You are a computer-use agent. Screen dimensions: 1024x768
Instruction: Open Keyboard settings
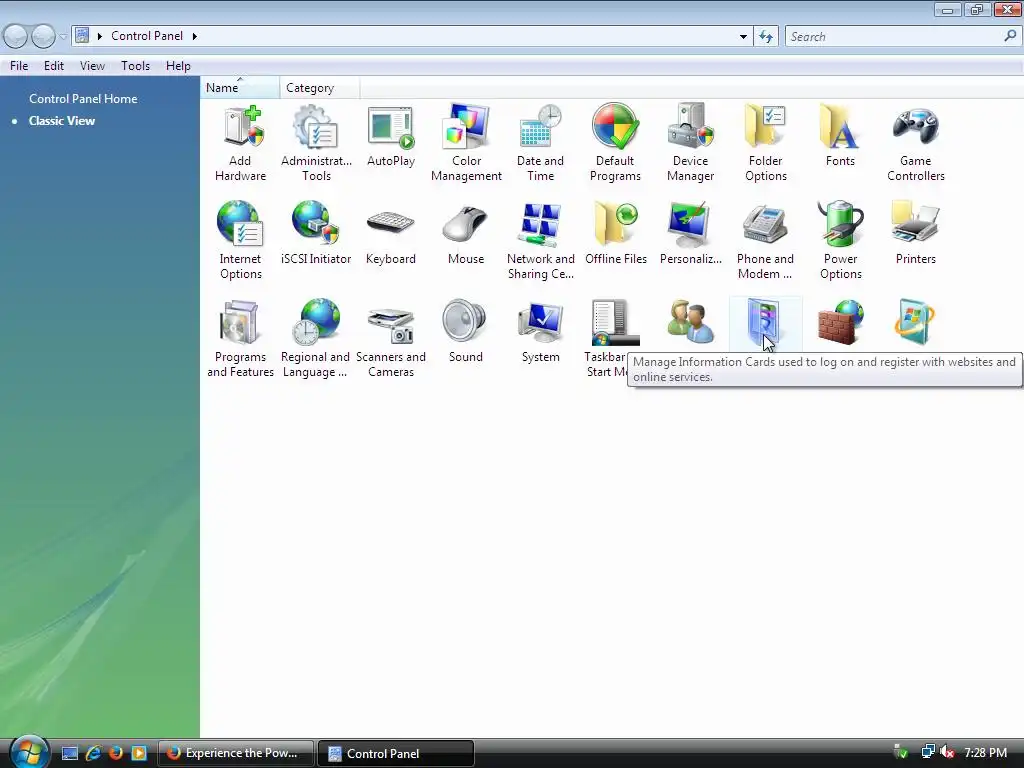click(x=391, y=233)
